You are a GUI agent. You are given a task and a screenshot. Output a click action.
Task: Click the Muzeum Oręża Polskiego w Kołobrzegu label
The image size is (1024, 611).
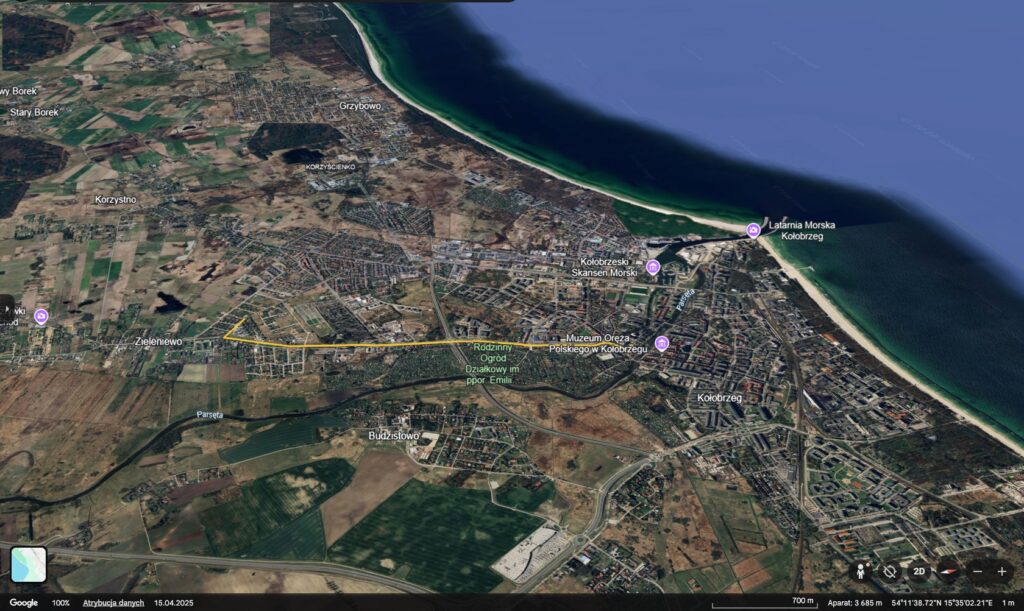pos(598,343)
